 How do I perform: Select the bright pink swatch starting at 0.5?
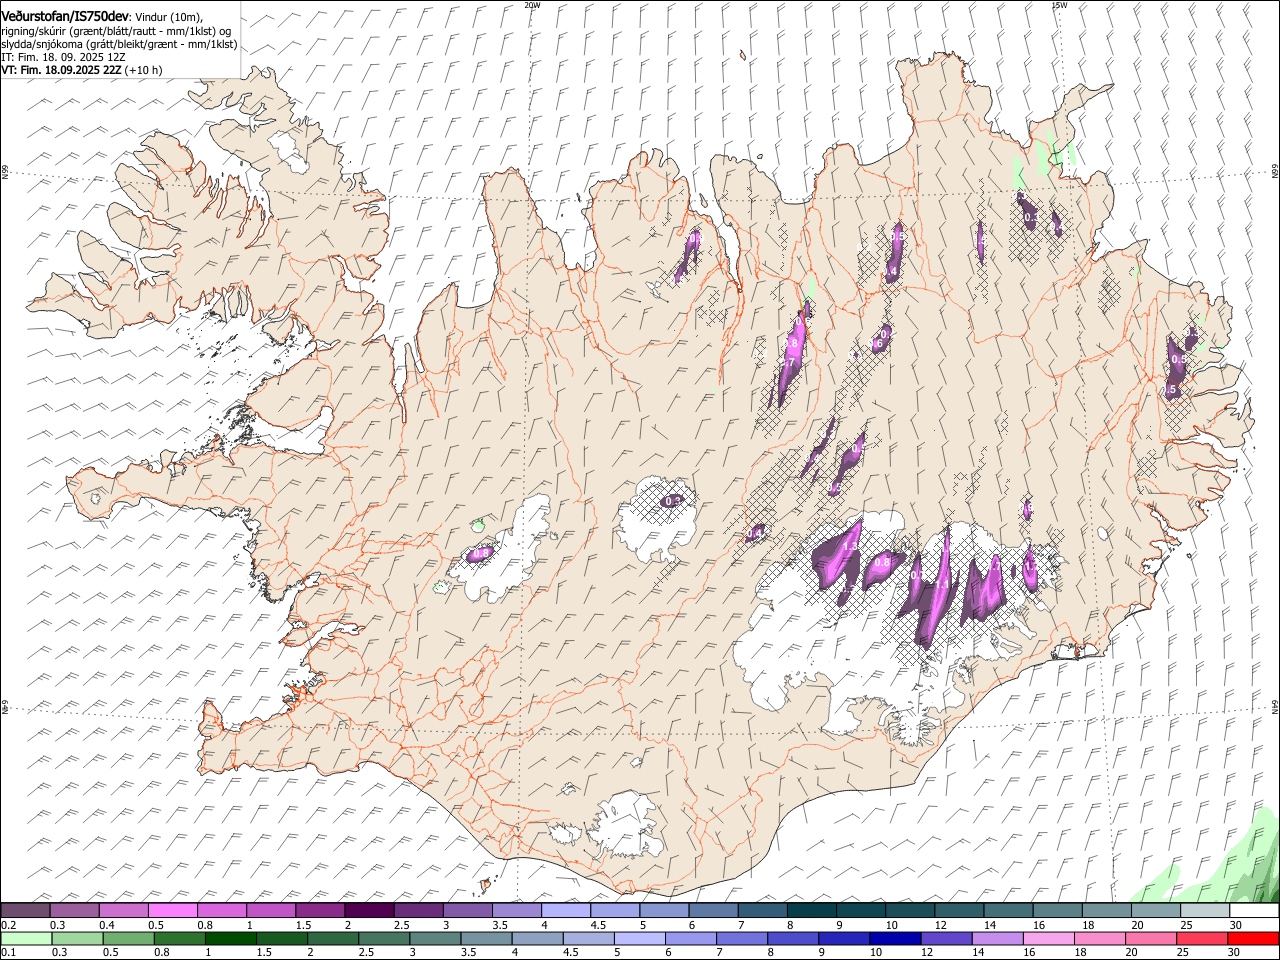click(x=172, y=910)
